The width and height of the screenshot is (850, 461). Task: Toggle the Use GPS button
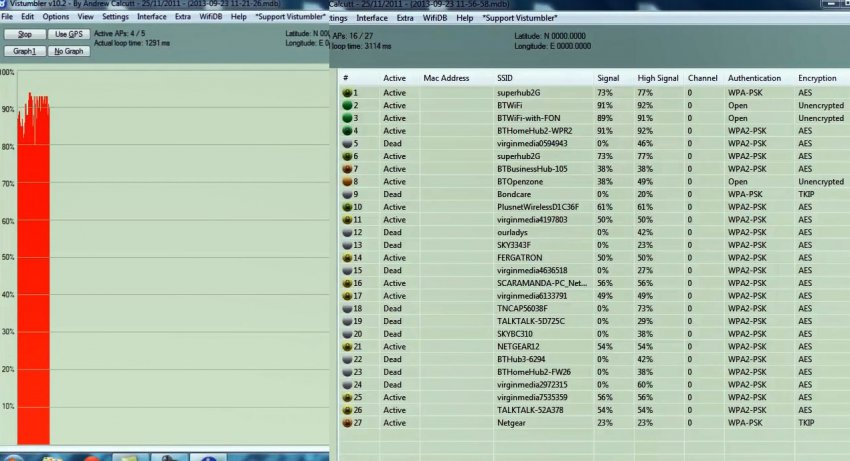[69, 35]
